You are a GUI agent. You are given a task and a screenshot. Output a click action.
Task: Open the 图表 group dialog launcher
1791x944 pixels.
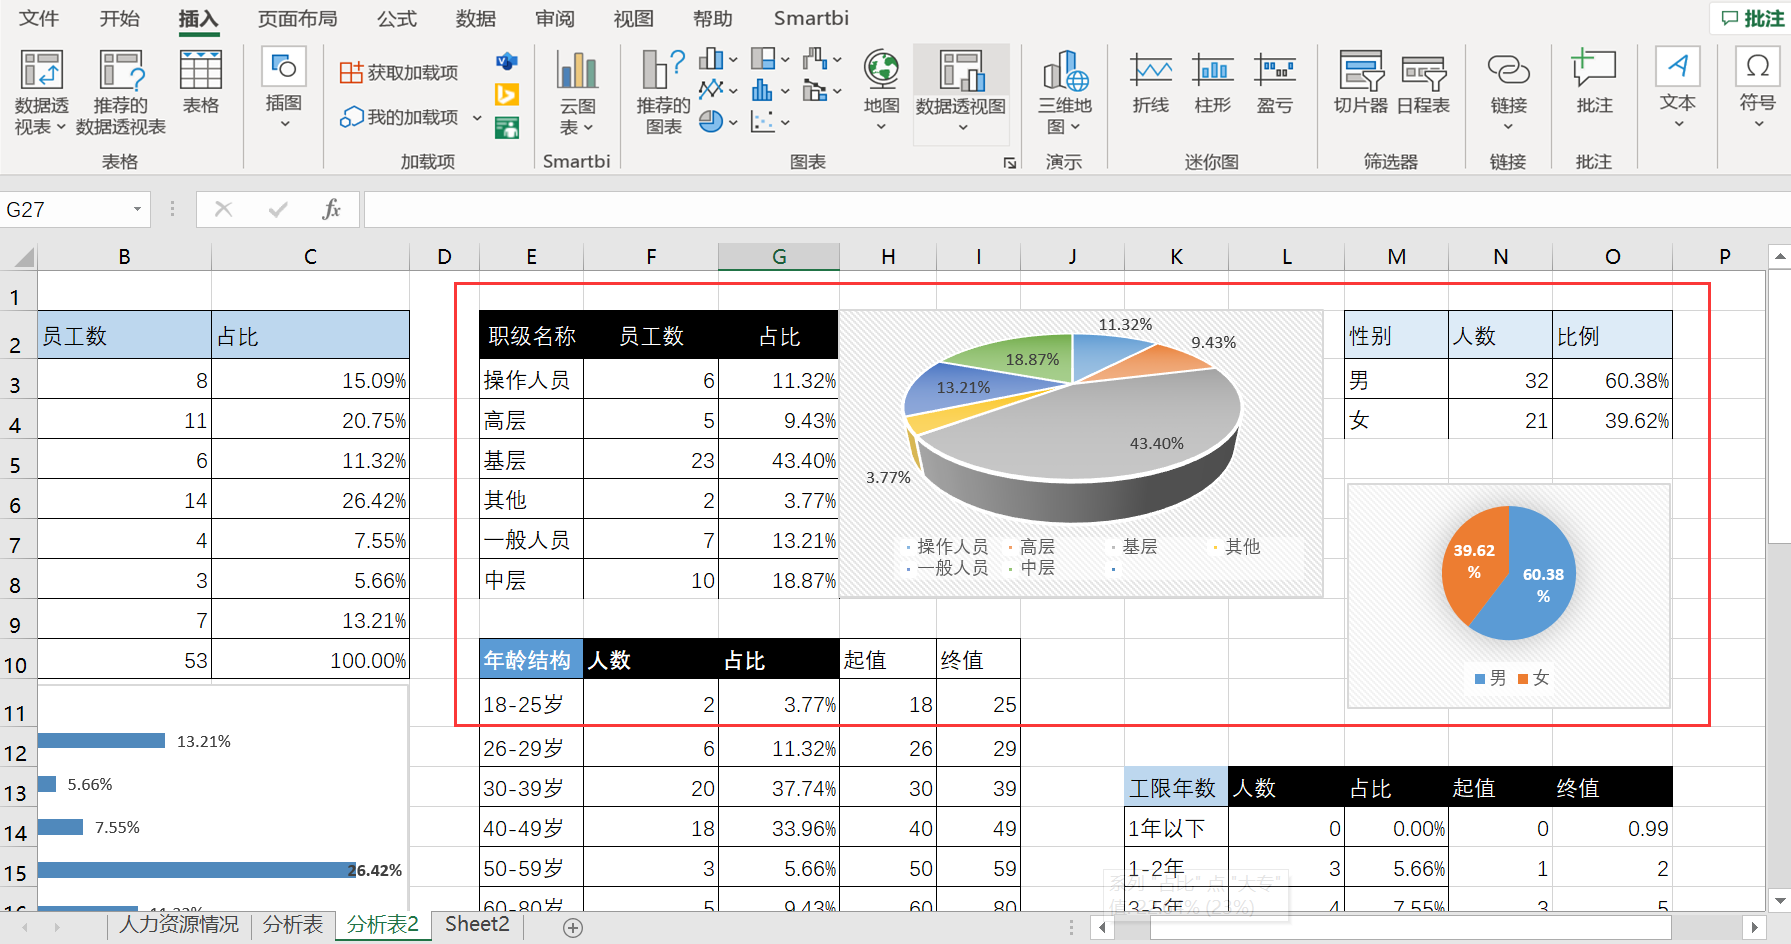[1010, 163]
